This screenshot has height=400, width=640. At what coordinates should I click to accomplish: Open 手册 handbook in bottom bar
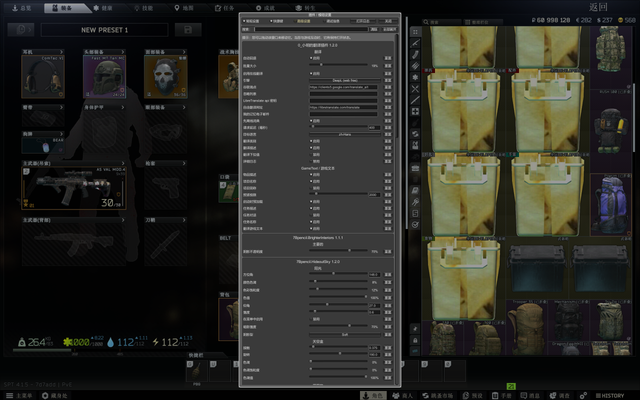501,396
